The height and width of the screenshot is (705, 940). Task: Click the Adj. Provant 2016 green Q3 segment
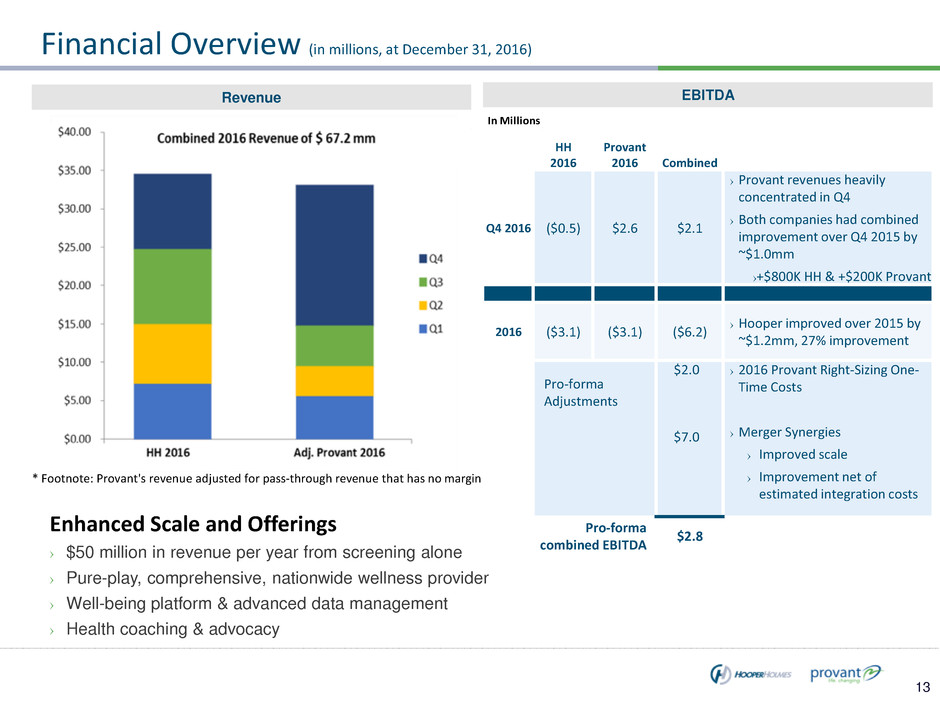coord(334,345)
